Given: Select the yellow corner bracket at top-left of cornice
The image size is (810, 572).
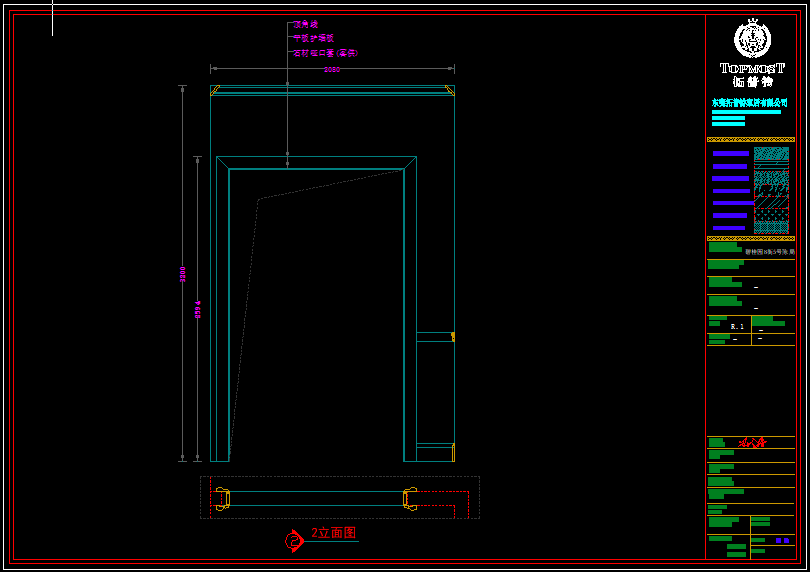Looking at the screenshot, I should [x=215, y=90].
